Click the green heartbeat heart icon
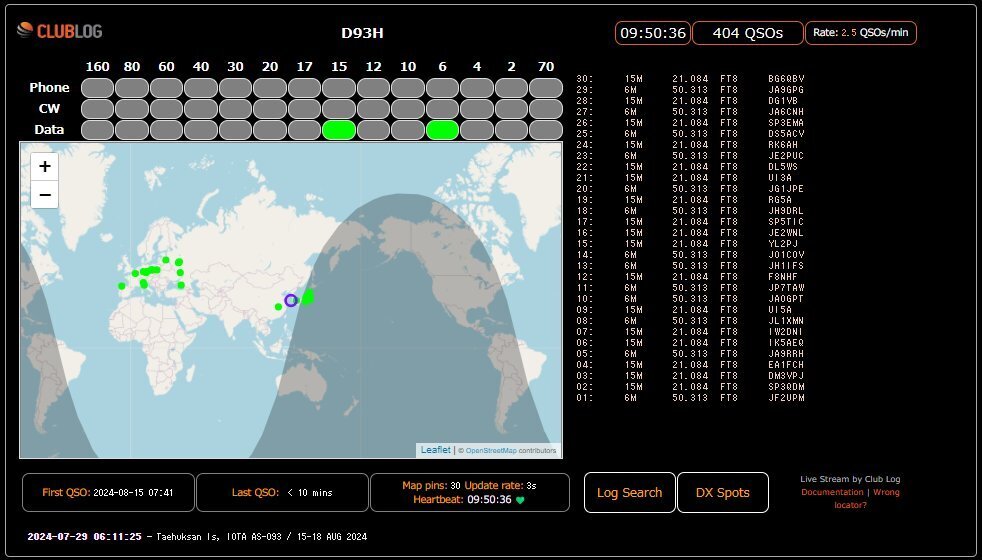 [520, 500]
